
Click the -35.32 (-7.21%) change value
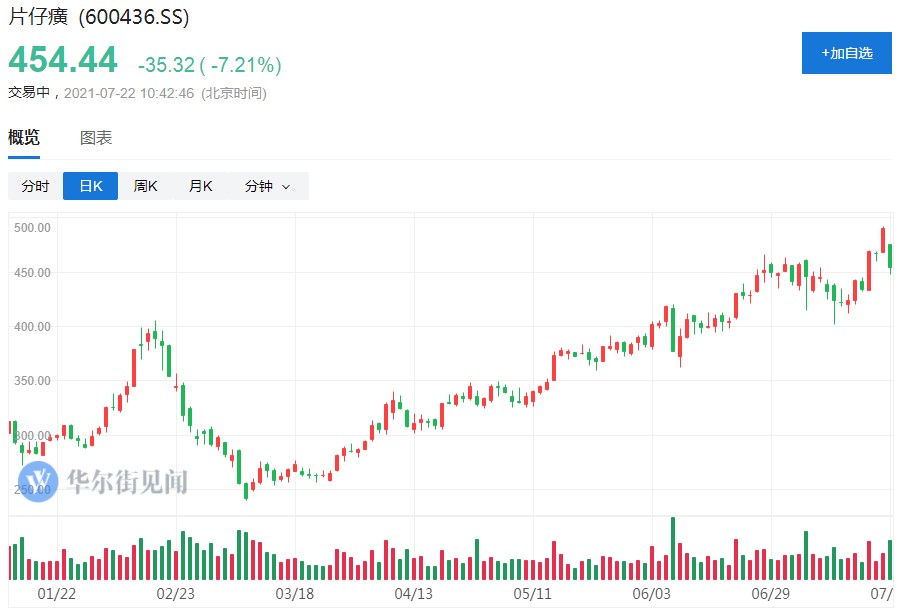click(209, 65)
